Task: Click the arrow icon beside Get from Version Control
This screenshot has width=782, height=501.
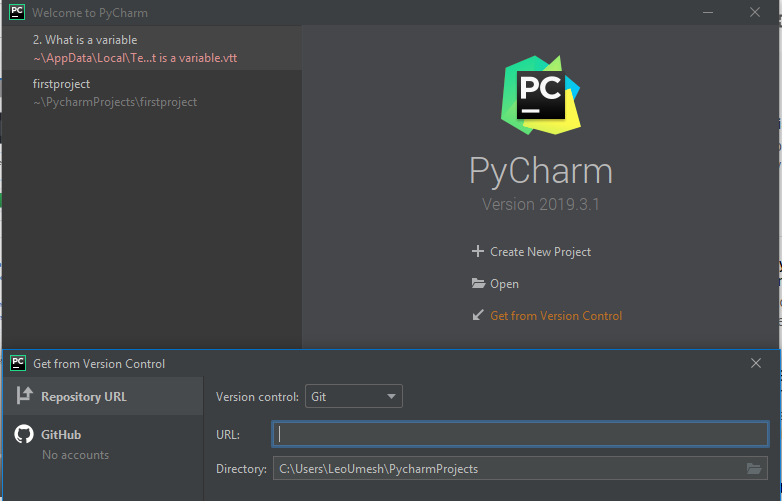Action: point(478,315)
